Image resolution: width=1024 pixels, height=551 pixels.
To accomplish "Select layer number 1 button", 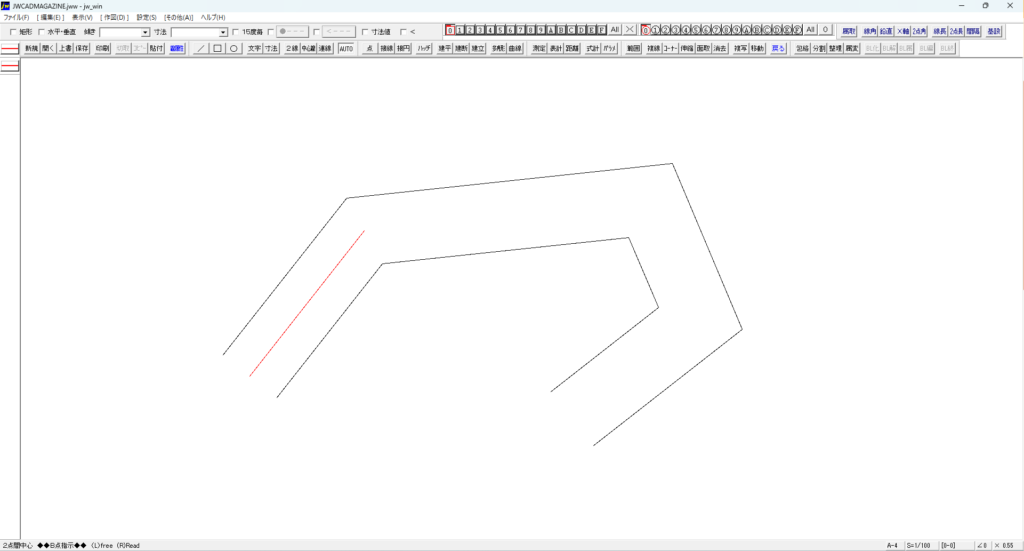I will click(x=460, y=31).
